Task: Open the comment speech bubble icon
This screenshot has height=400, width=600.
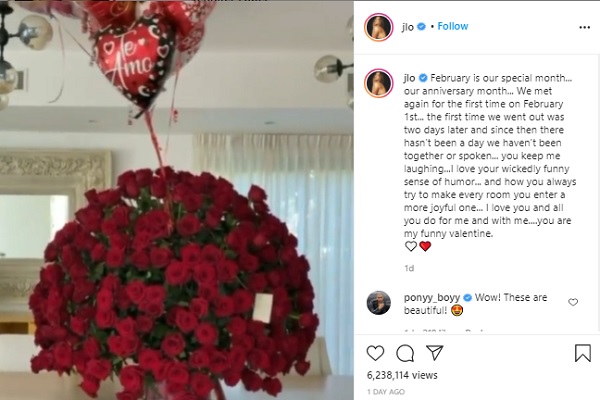Action: (405, 353)
